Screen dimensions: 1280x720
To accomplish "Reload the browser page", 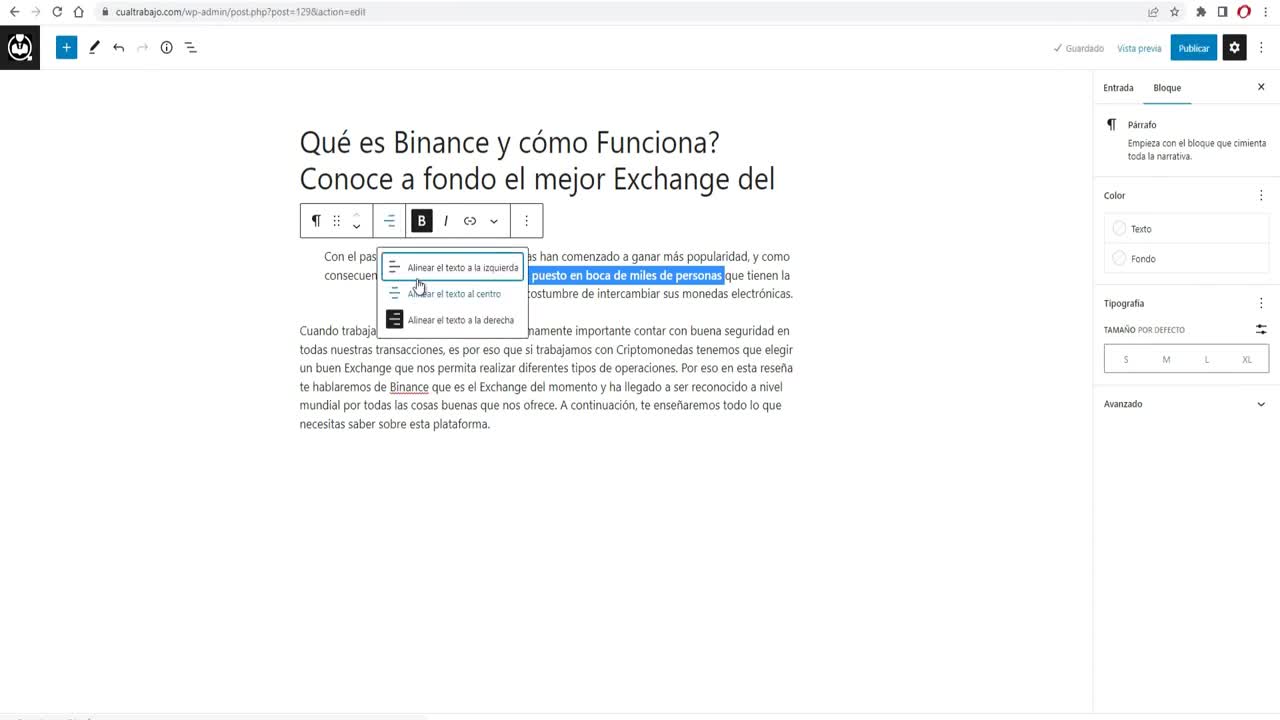I will 57,12.
